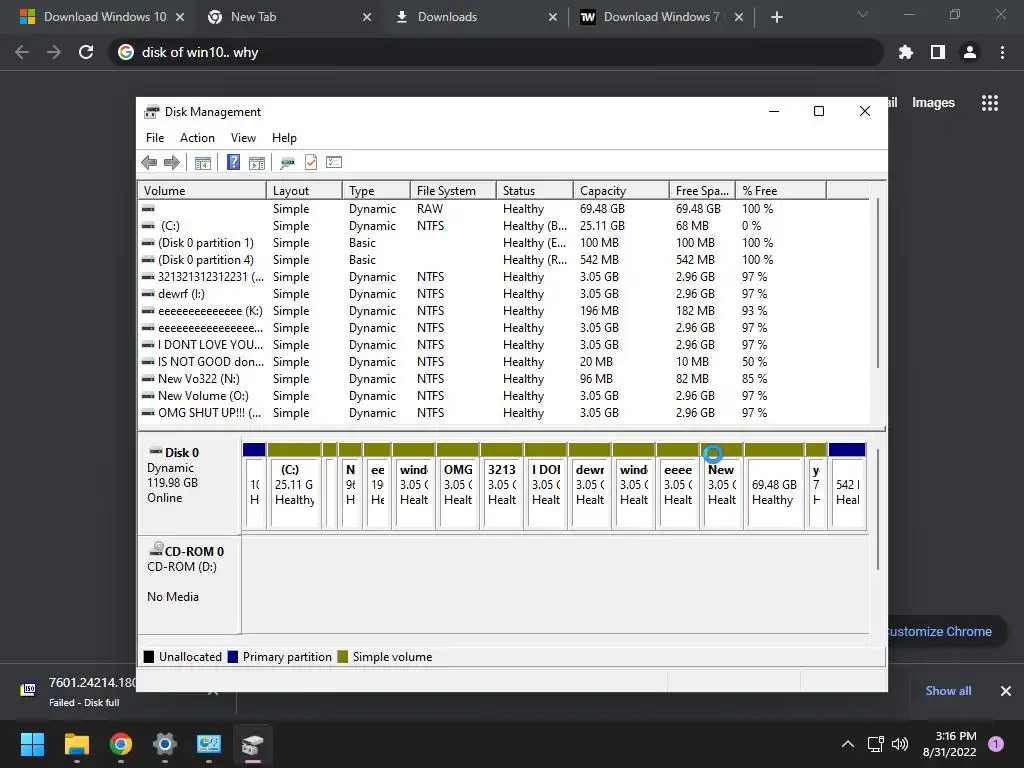Open the File menu in Disk Management

click(x=155, y=138)
